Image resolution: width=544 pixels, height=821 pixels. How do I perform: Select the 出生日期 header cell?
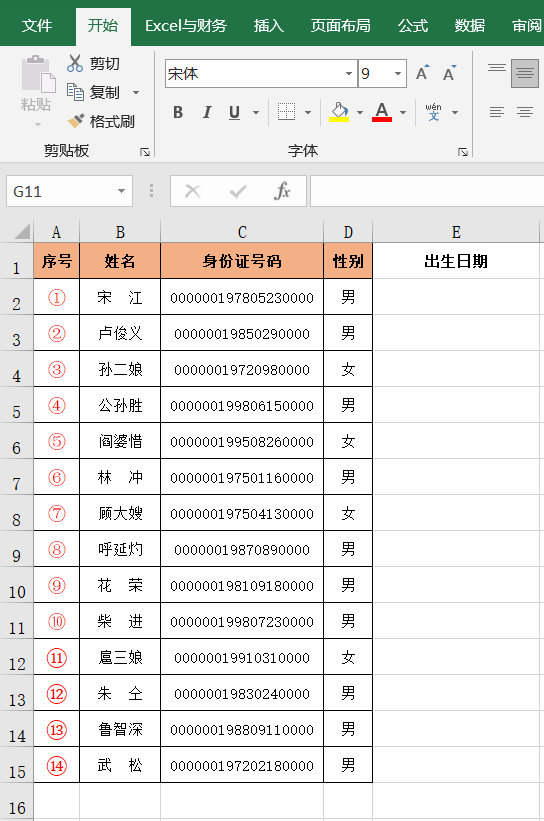456,261
